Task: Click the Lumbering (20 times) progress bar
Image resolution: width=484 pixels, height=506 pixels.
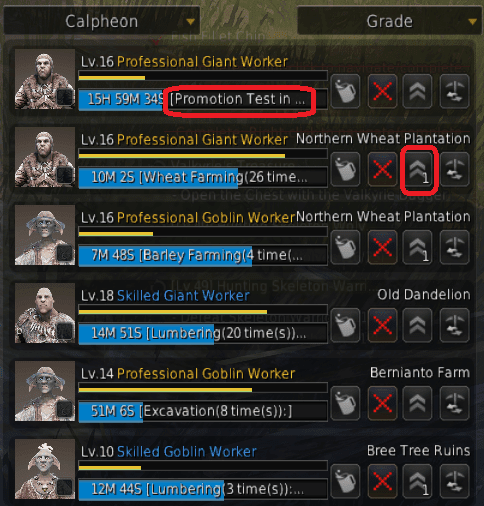Action: click(203, 333)
